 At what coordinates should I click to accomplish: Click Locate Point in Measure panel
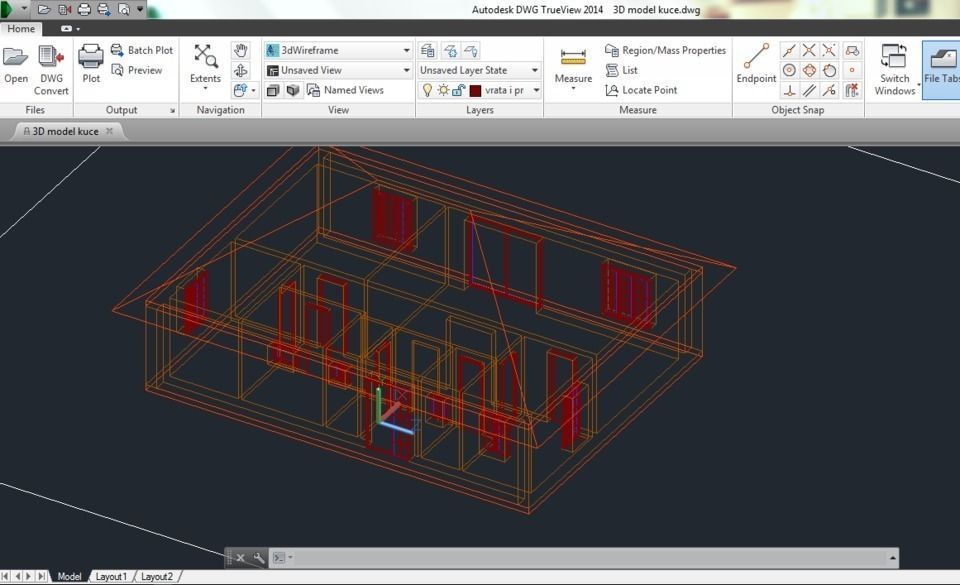640,90
